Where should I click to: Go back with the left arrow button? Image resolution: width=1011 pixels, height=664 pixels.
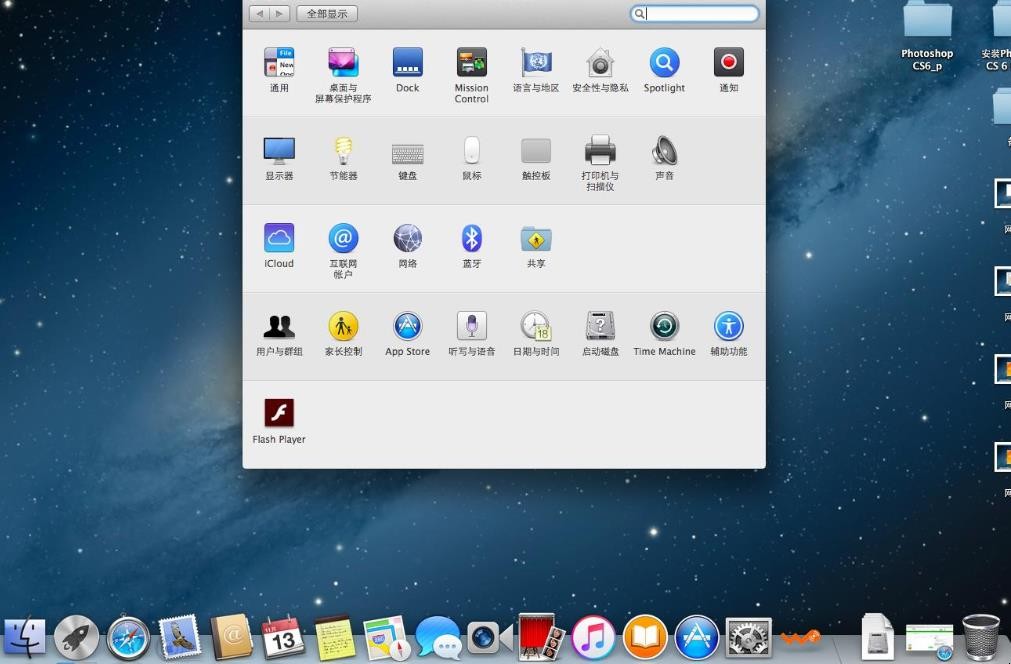pos(260,14)
